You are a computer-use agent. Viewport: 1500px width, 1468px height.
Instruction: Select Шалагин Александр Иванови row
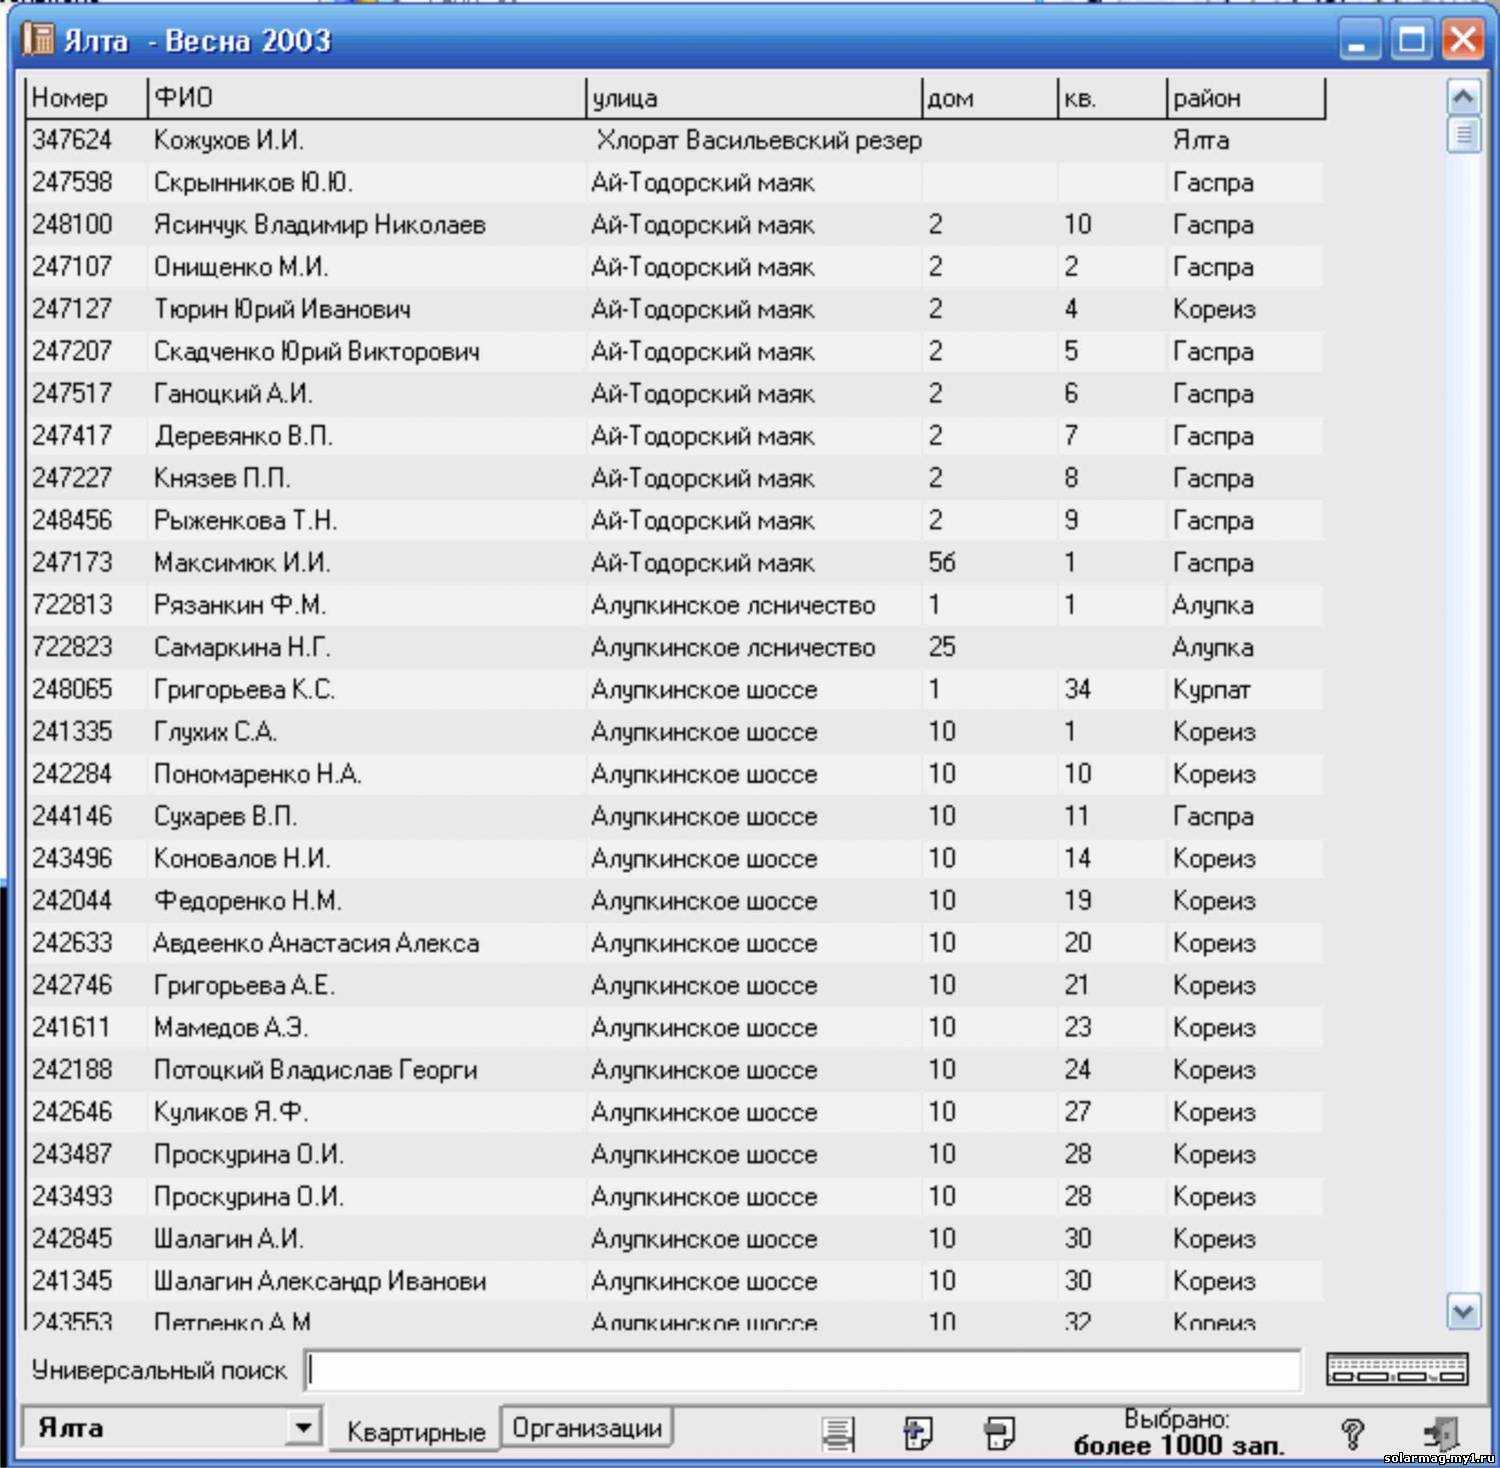(675, 1281)
